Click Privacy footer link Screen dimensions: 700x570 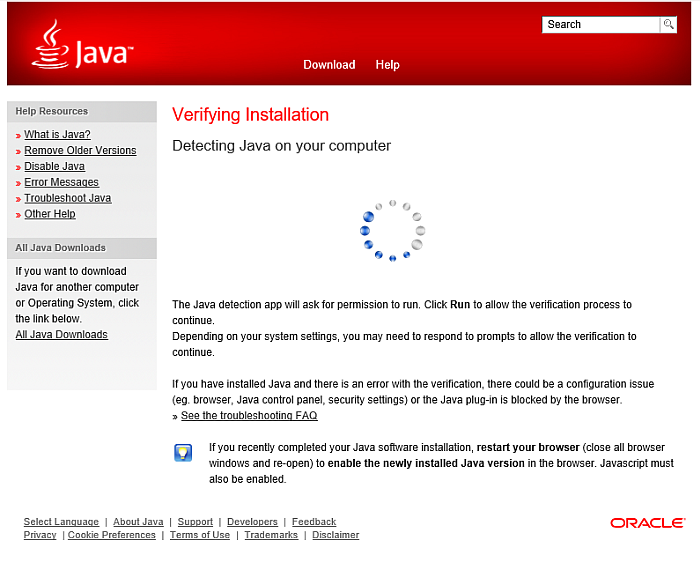pyautogui.click(x=40, y=535)
